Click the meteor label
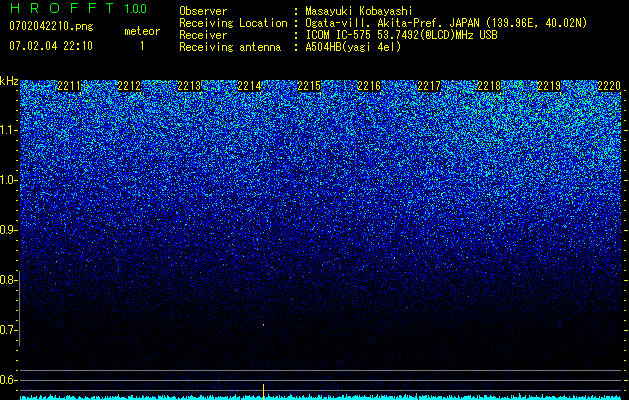This screenshot has width=629, height=400. (142, 31)
